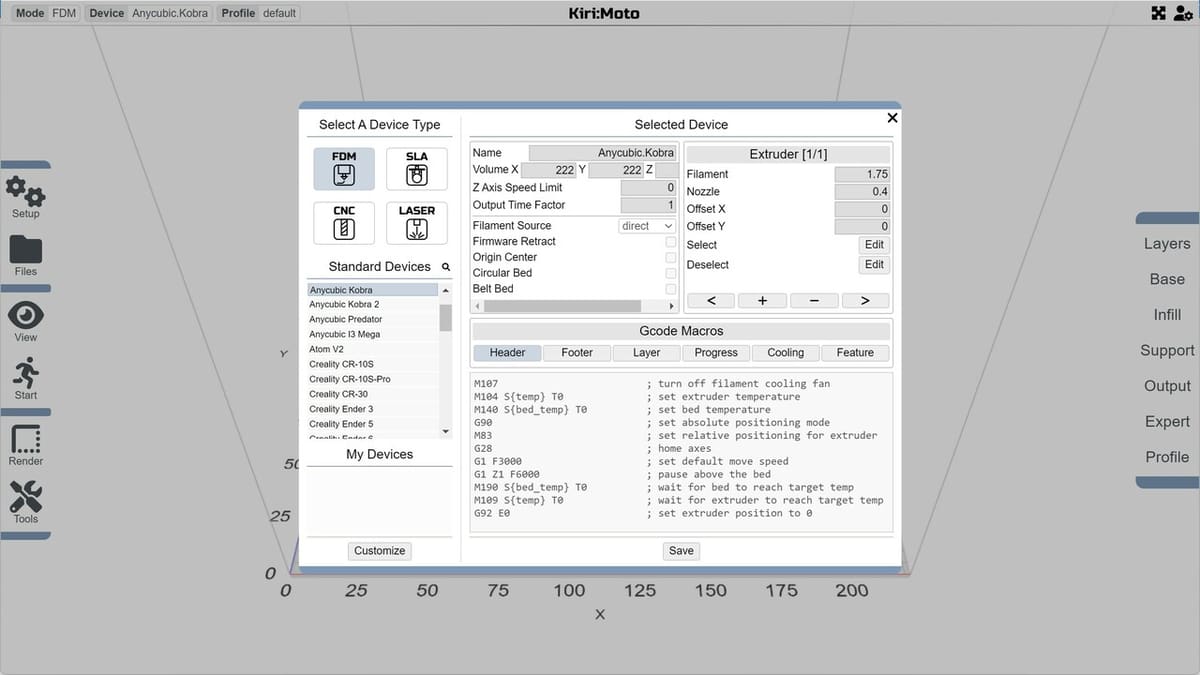Screen dimensions: 1200x675
Task: Remove extruder with the − button
Action: [814, 301]
